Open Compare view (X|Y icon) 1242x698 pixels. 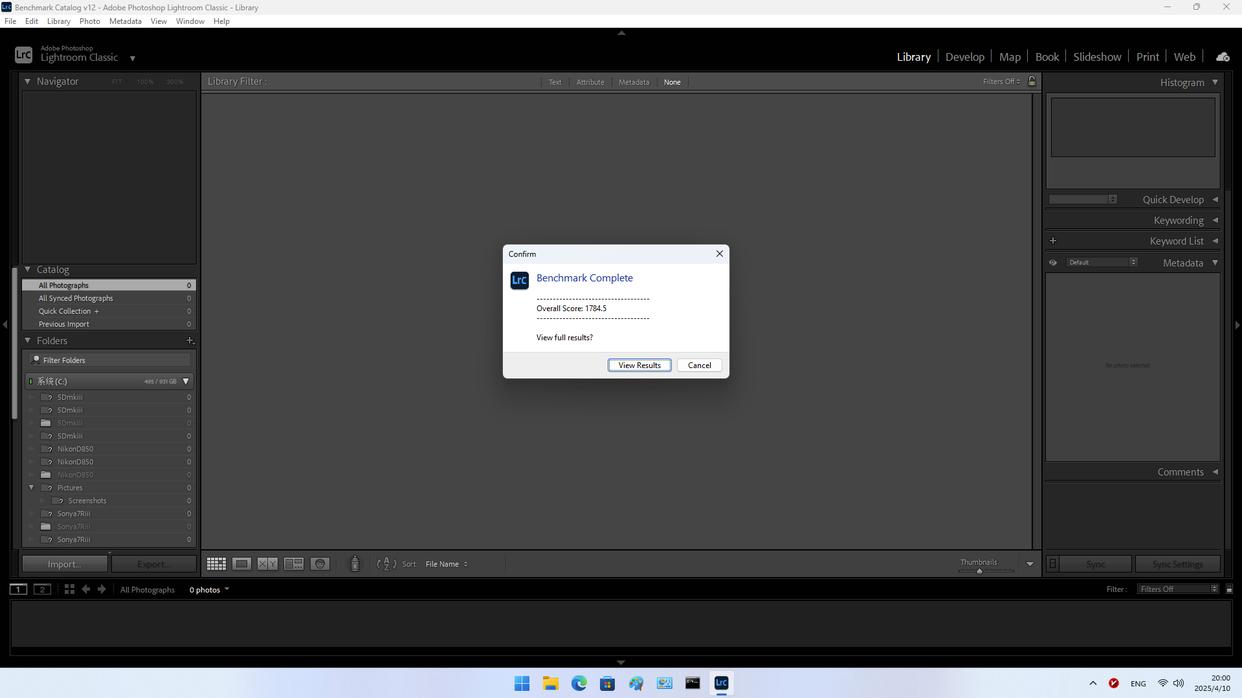[x=268, y=564]
